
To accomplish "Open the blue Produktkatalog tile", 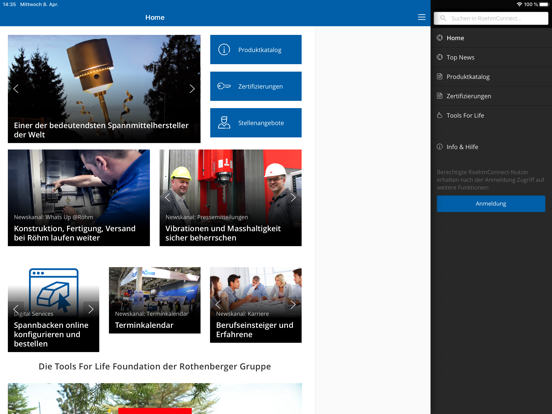I will coord(256,50).
